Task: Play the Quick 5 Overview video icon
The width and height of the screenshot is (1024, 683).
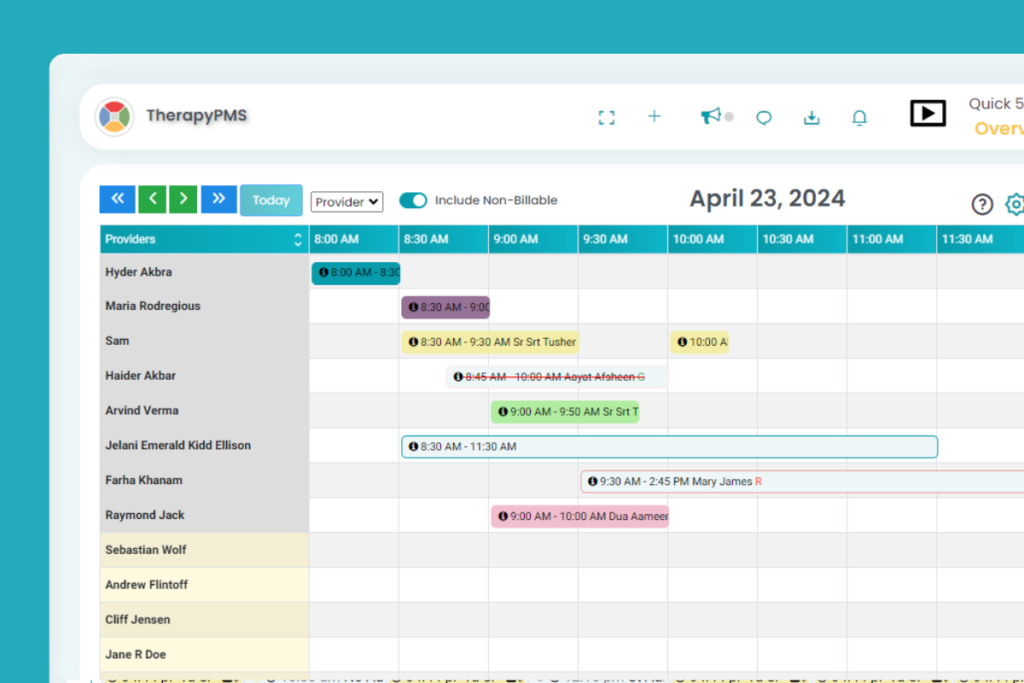Action: [x=927, y=113]
